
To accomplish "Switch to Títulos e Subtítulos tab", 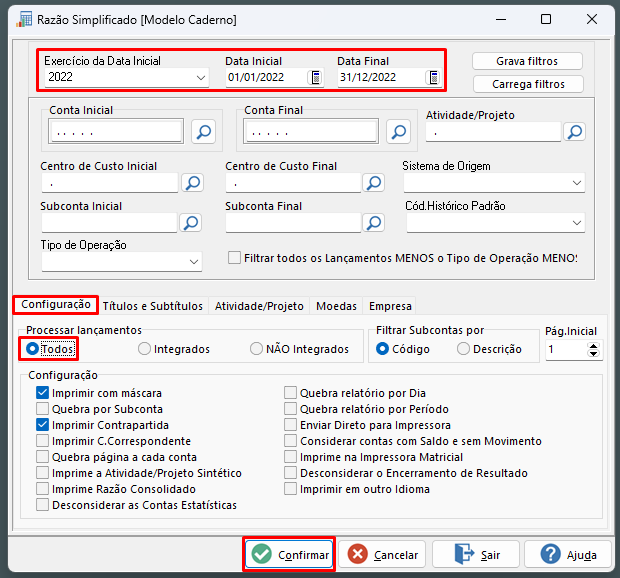I will tap(153, 306).
